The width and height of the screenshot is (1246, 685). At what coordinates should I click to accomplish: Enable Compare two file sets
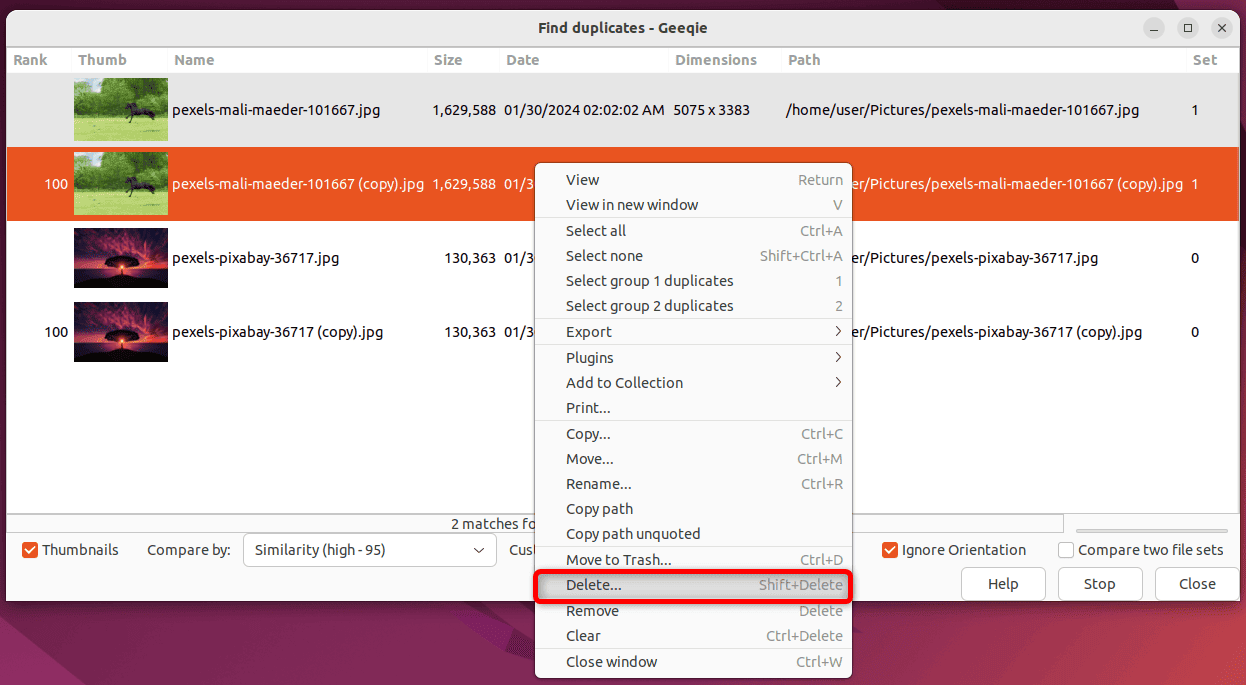tap(1066, 550)
